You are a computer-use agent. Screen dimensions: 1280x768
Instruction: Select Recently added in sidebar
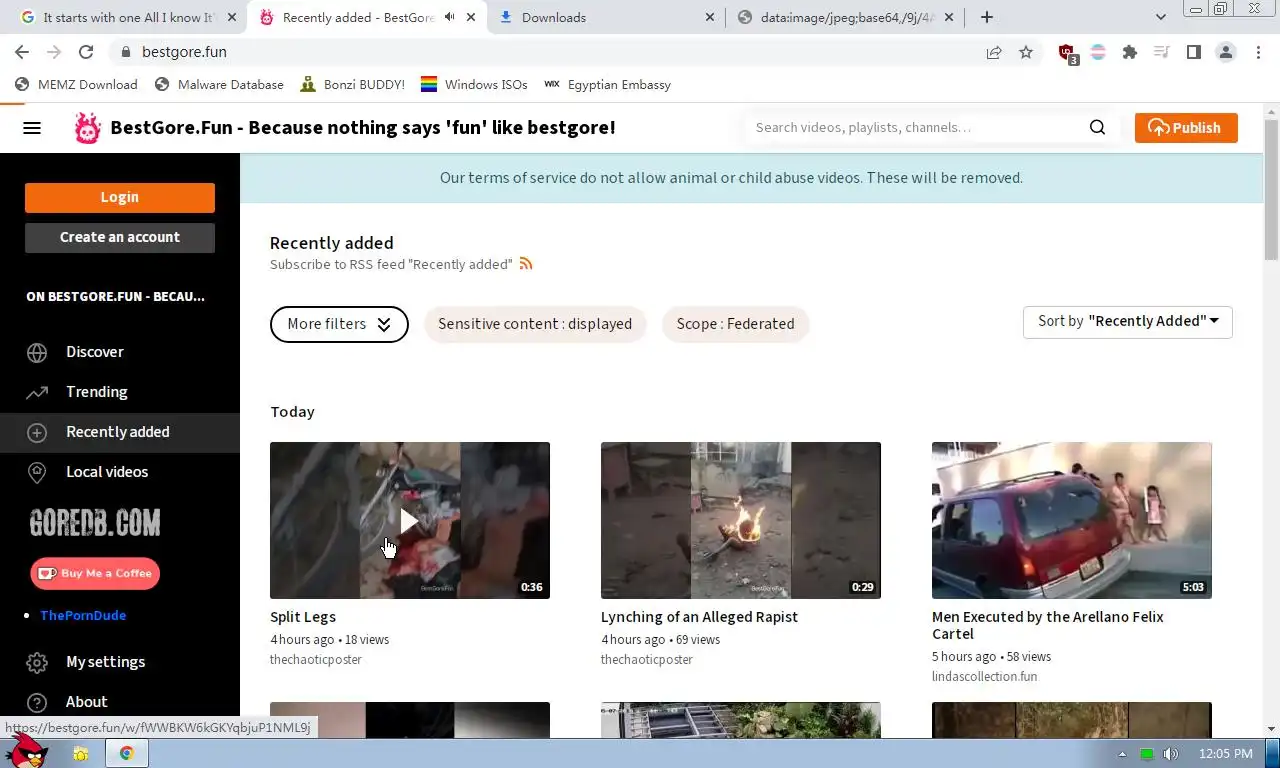tap(120, 432)
